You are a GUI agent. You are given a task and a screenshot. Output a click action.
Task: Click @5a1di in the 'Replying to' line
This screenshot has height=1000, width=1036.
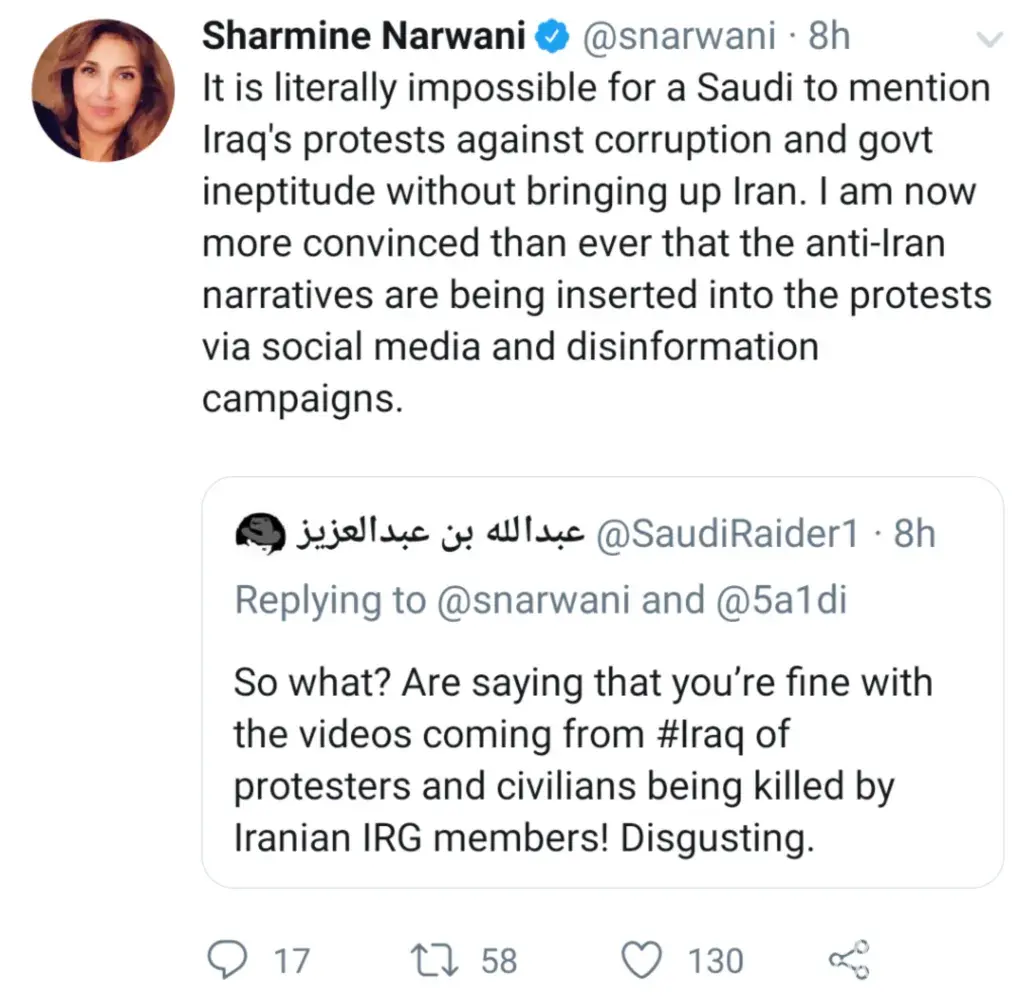coord(782,599)
